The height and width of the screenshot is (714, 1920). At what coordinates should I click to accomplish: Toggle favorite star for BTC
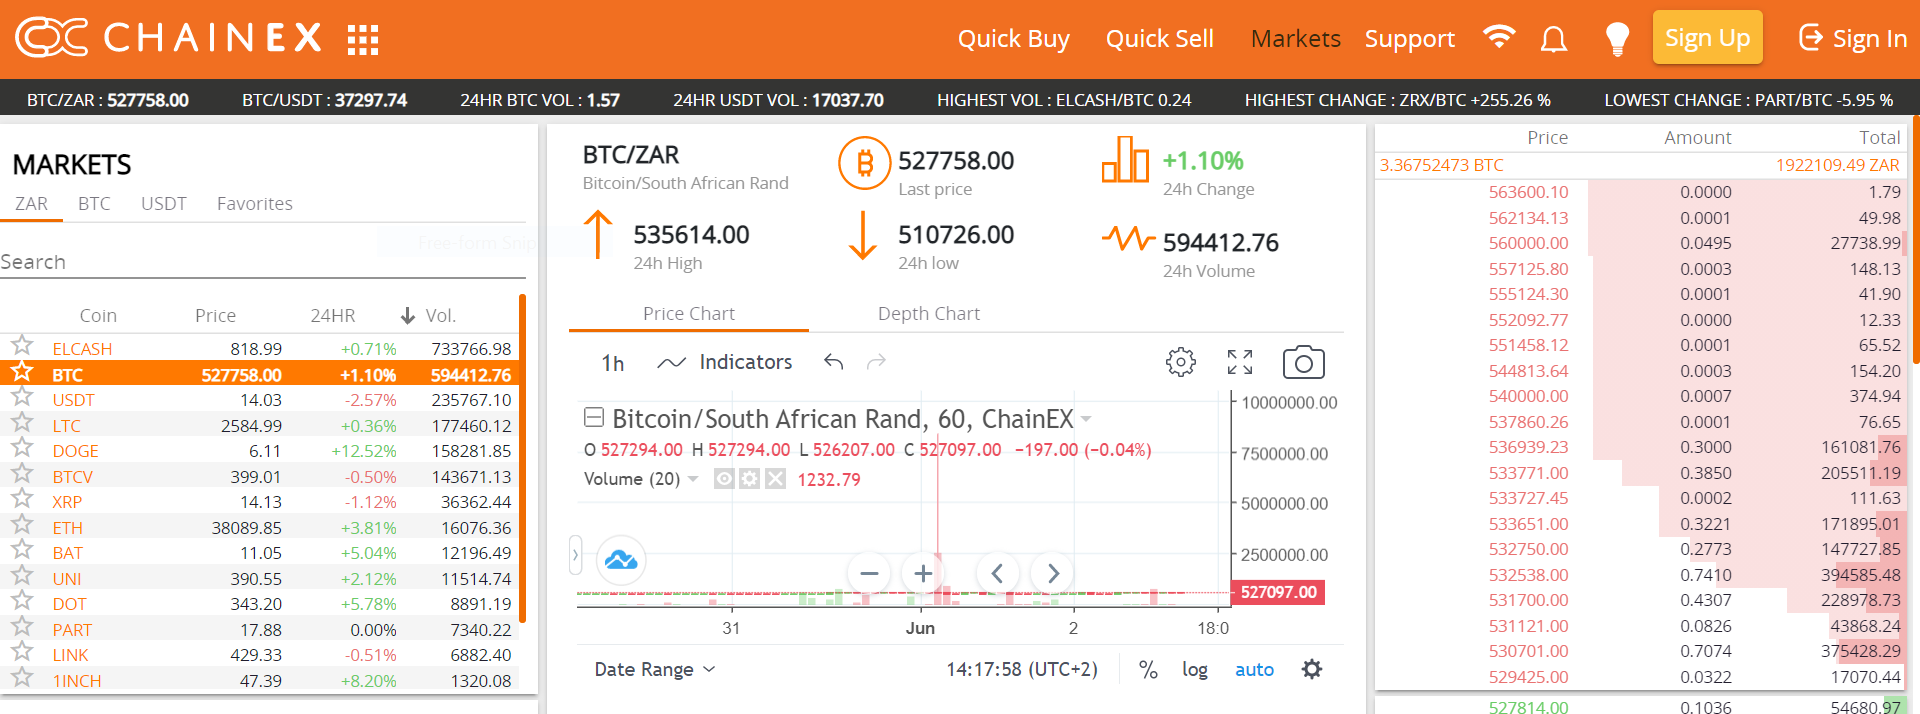point(22,372)
